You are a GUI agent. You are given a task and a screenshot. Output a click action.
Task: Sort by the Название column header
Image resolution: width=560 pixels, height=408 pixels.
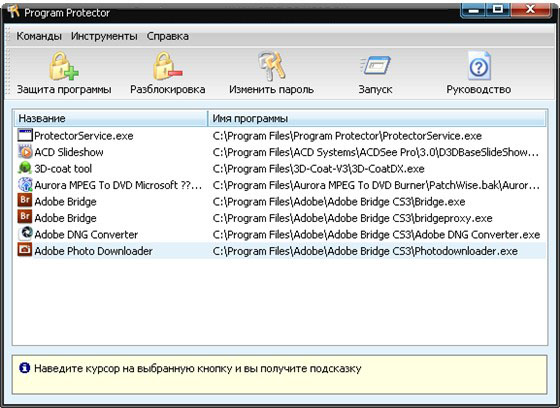point(111,118)
